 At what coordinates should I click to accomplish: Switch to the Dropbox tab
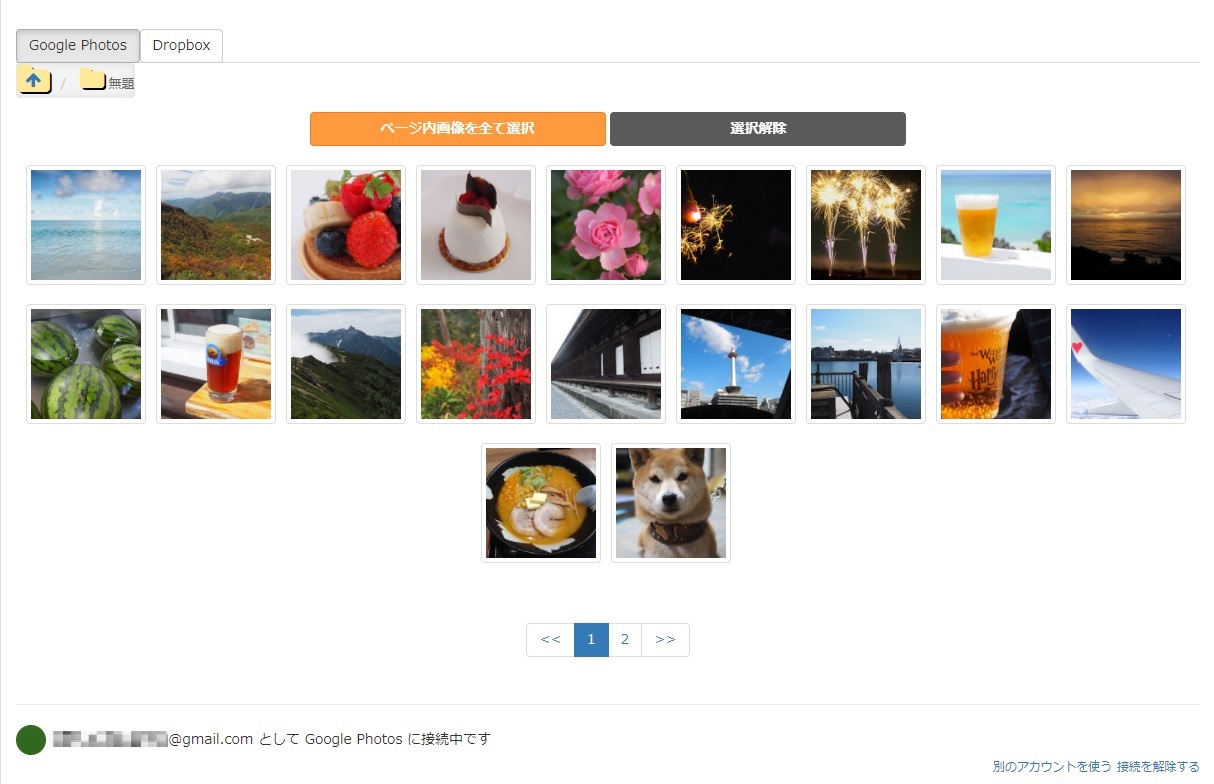(x=181, y=46)
